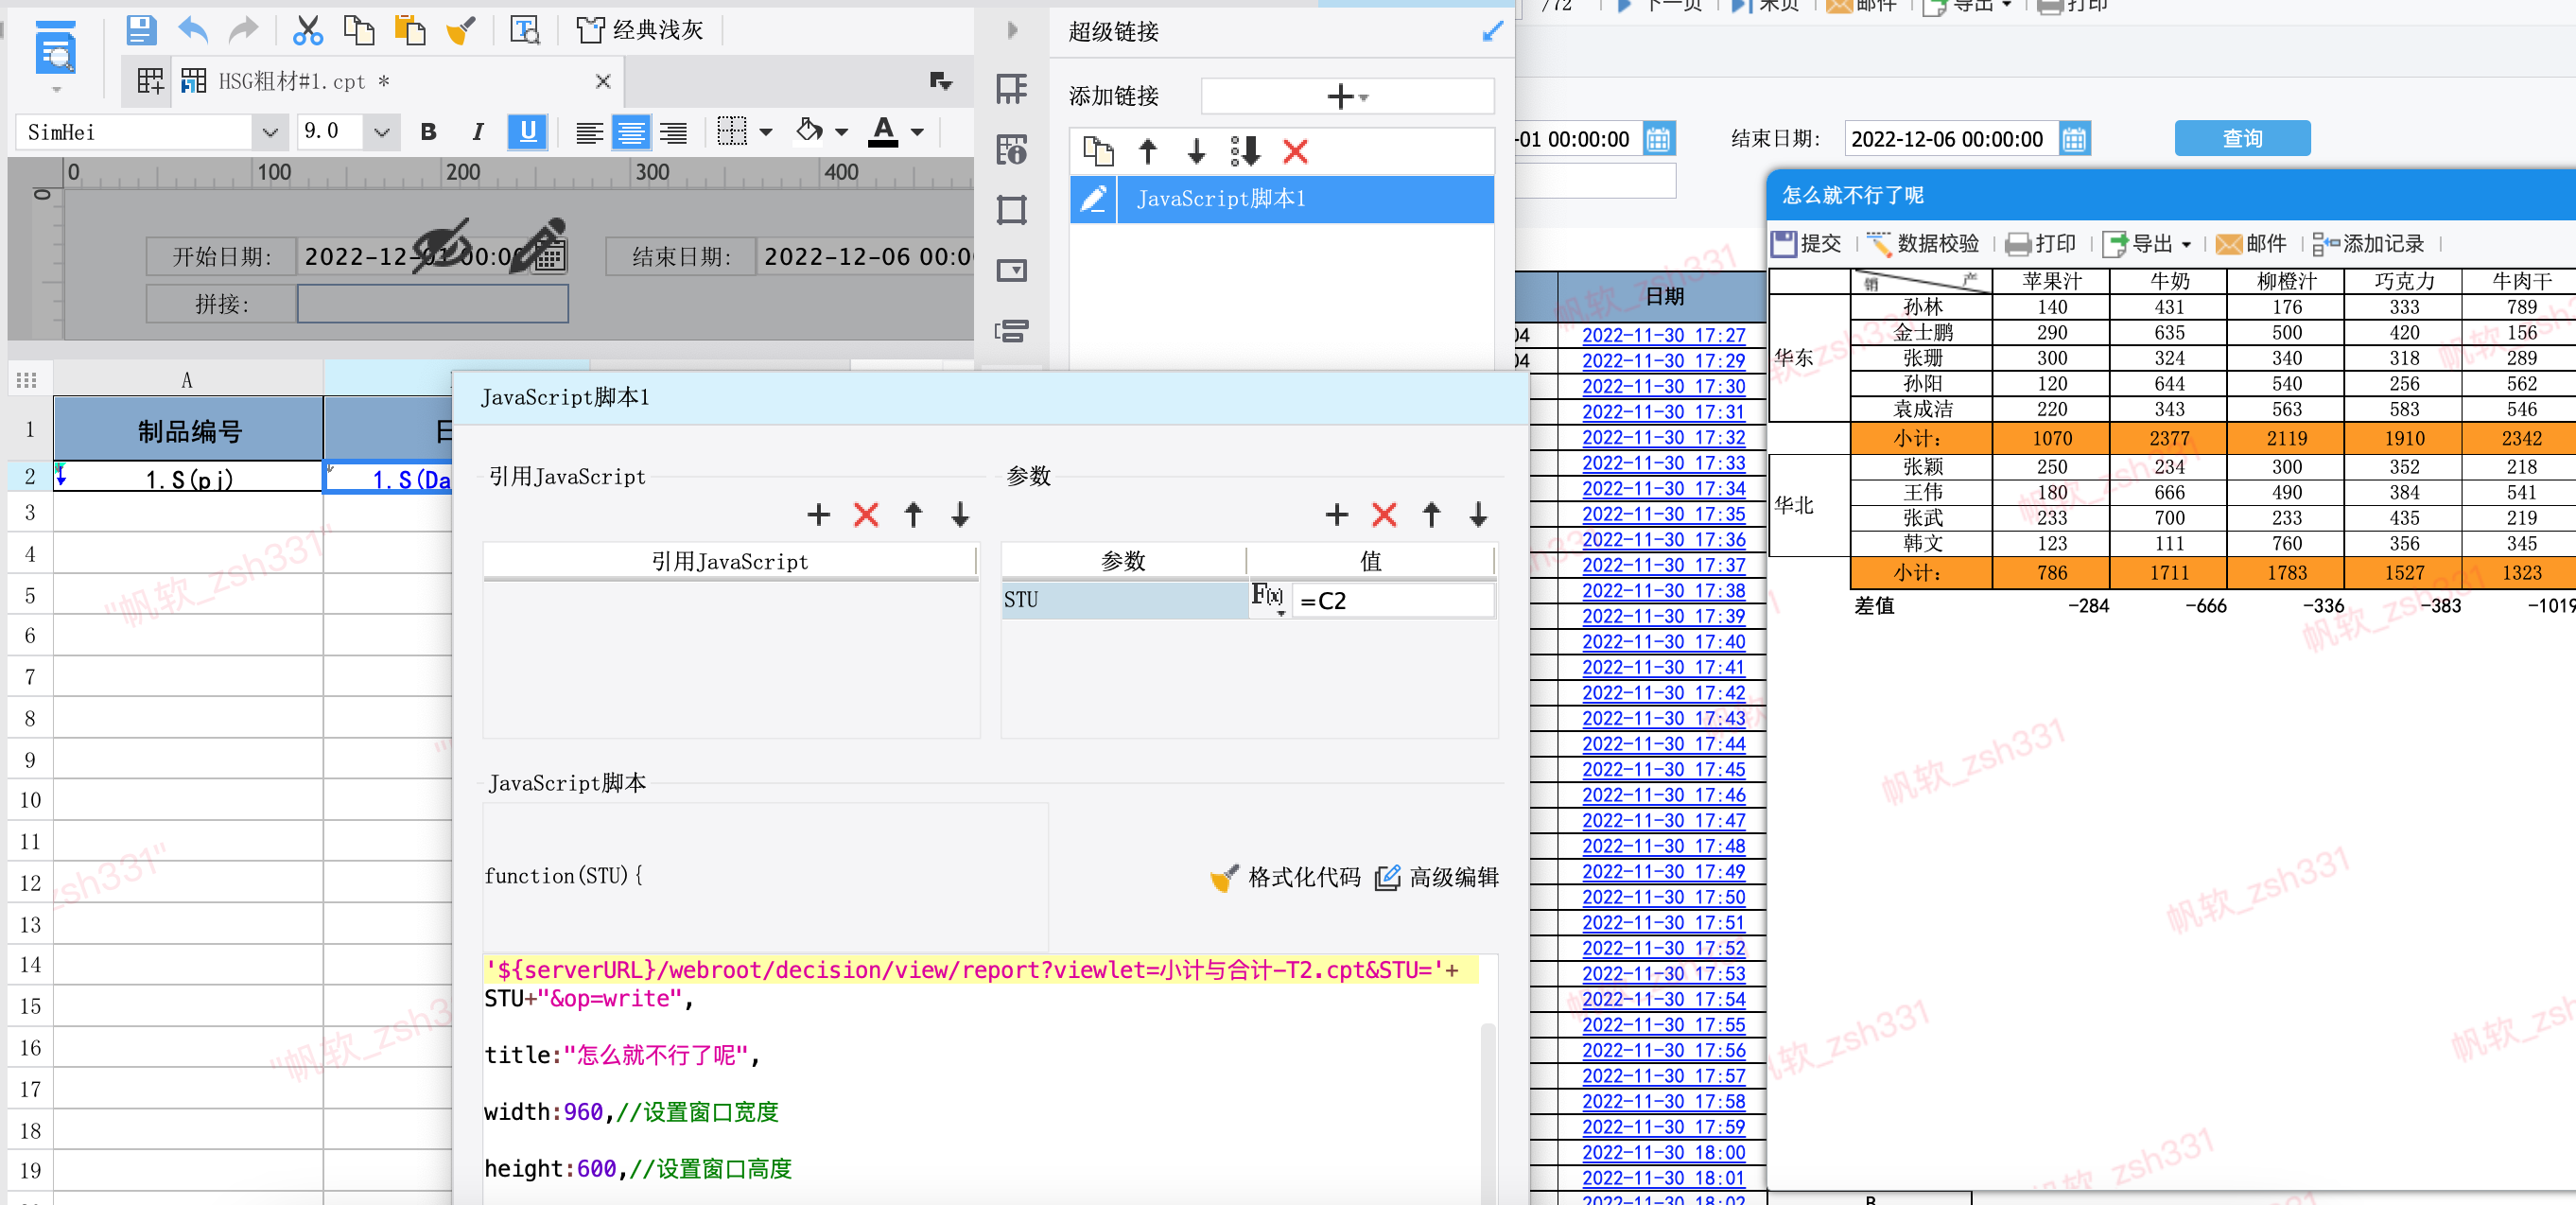Select JavaScript脚本1 in hyperlink list
Screen dimensions: 2576x1205
coord(1304,199)
